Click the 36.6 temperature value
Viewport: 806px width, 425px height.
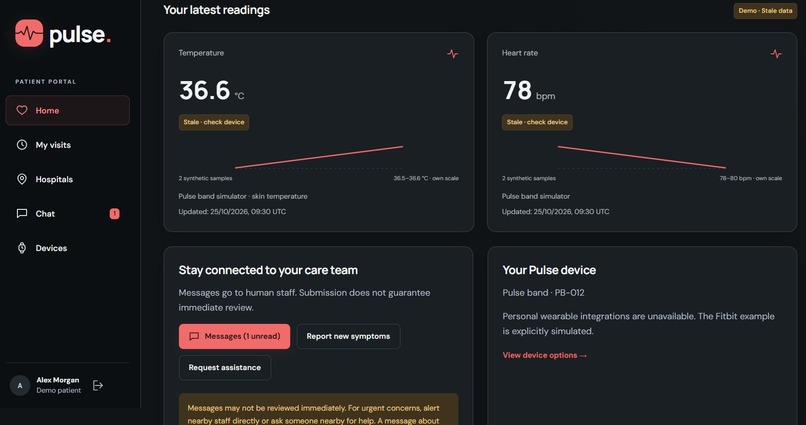[x=205, y=90]
